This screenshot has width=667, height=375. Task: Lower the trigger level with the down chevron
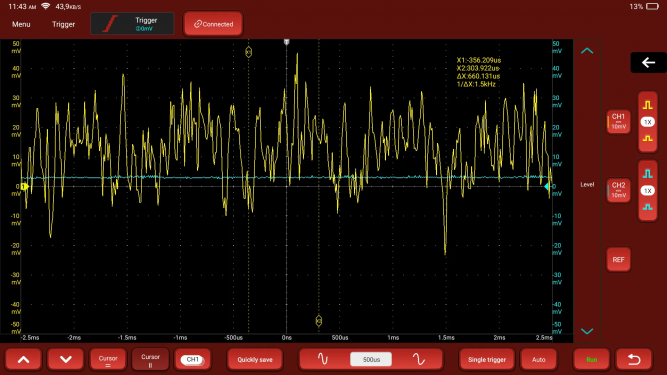[587, 331]
